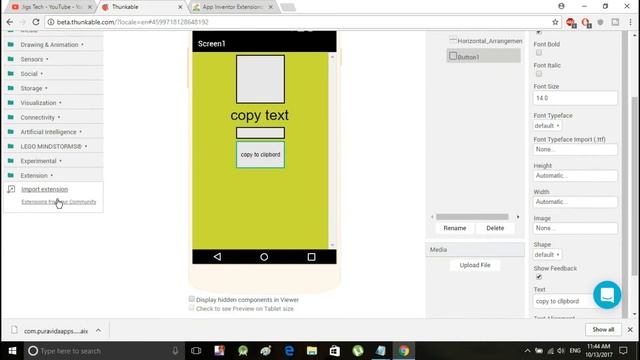
Task: Open Chrome menu with three dots
Action: tap(631, 22)
